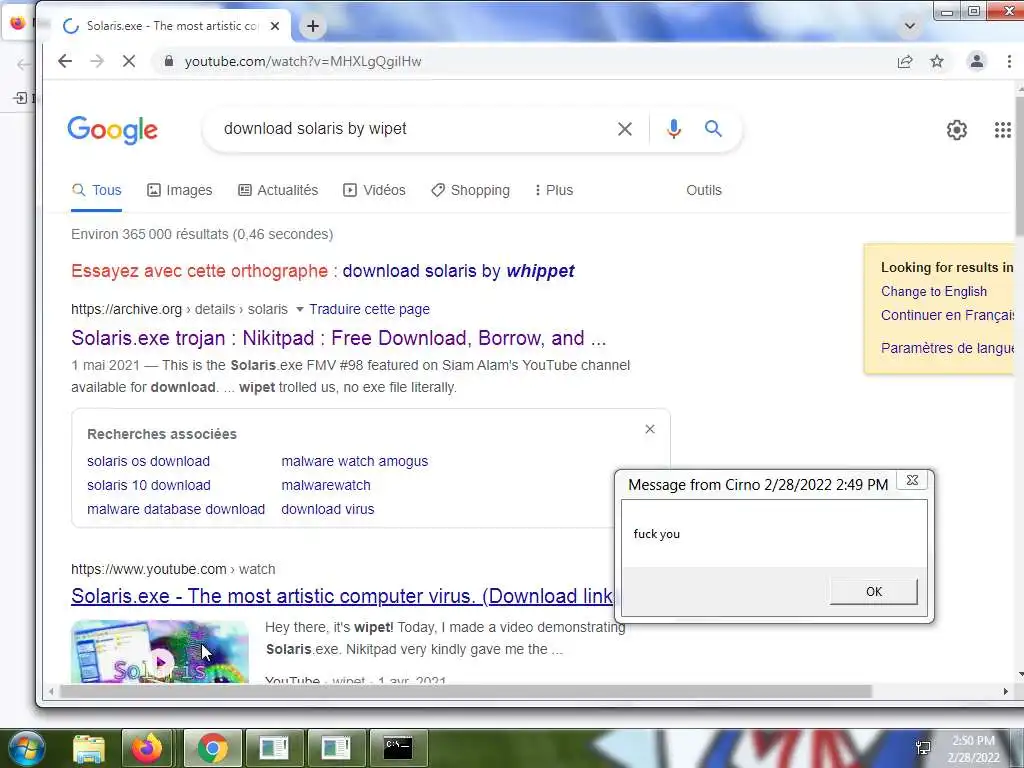Click 'malware watch amogus' related search
The image size is (1024, 768).
355,461
